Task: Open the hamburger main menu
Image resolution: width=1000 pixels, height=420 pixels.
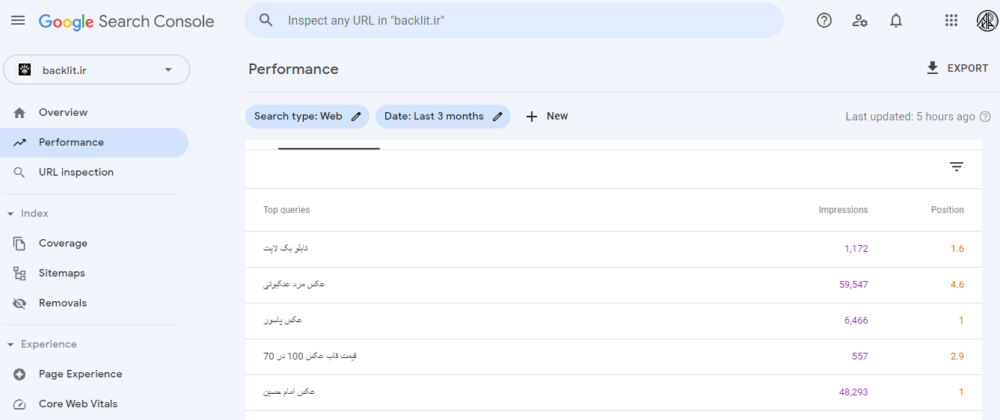Action: tap(18, 20)
